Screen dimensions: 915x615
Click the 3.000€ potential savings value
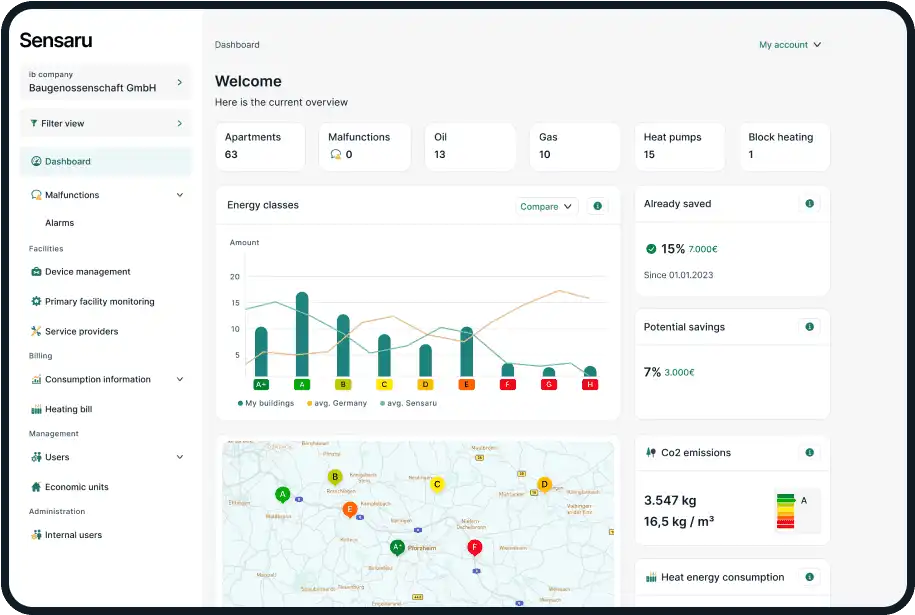680,372
